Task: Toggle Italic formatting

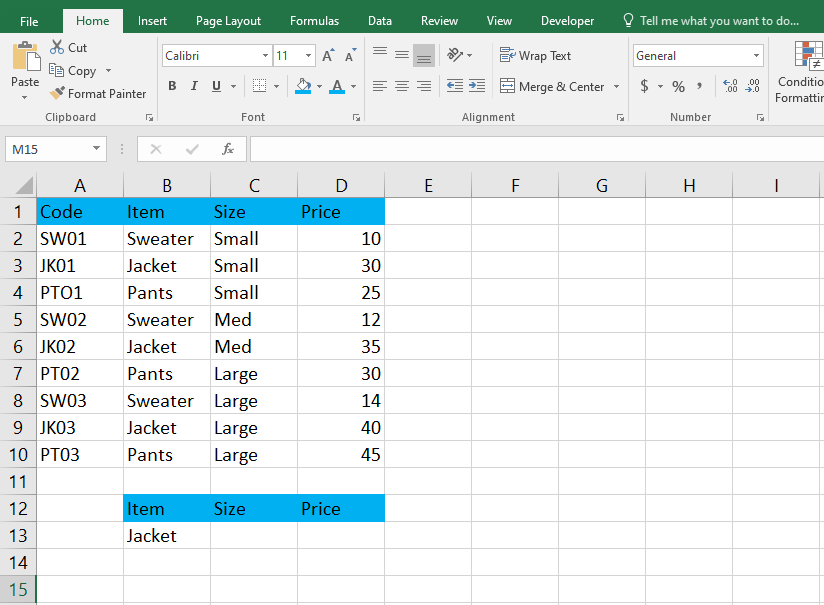Action: click(x=194, y=86)
